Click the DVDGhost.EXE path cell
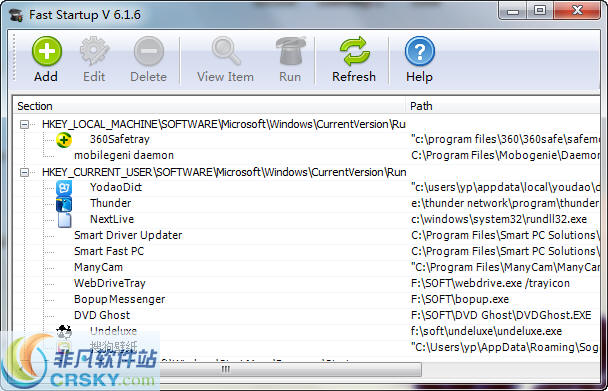 click(501, 315)
